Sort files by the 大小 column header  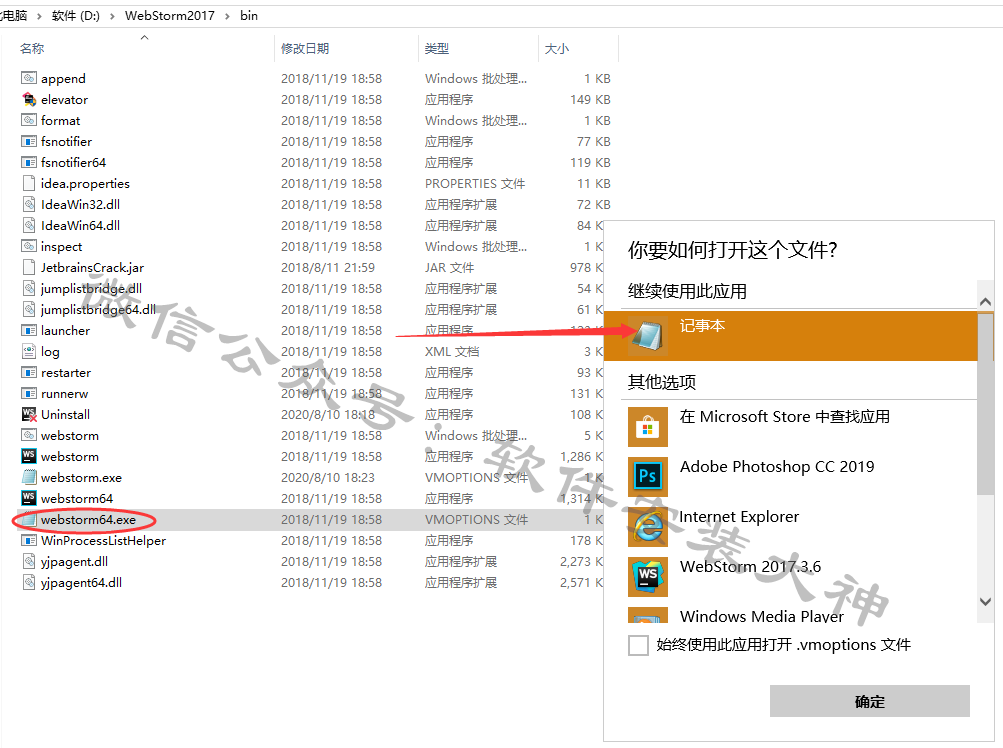coord(556,48)
